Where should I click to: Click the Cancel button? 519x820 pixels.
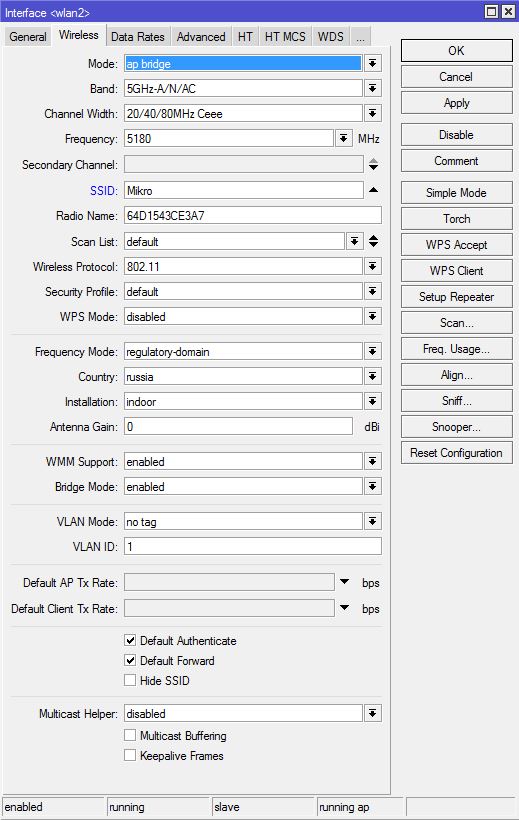[456, 77]
